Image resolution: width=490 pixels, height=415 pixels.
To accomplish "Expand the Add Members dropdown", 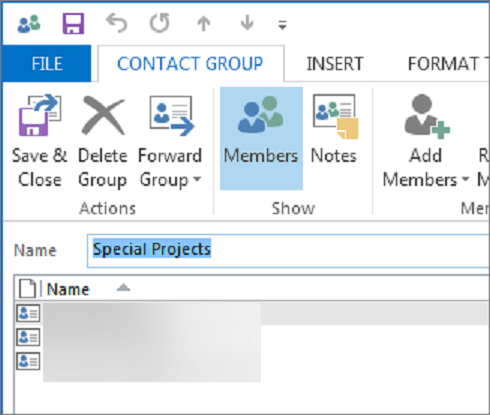I will (426, 140).
